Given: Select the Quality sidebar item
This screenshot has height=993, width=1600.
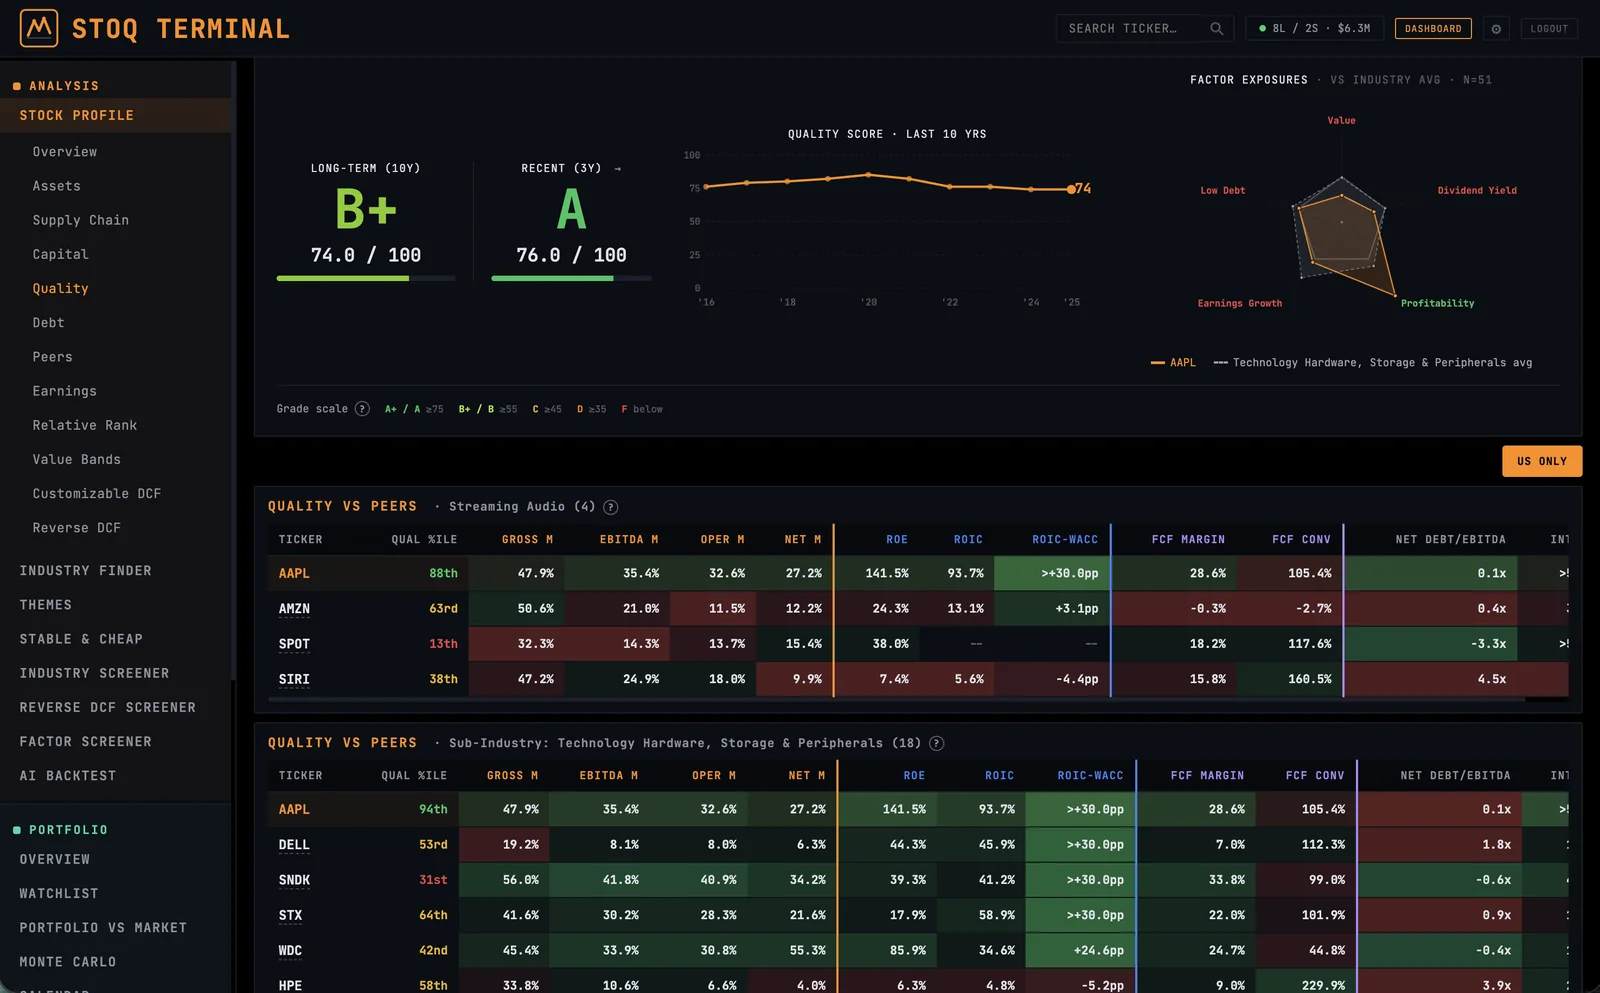Looking at the screenshot, I should [61, 288].
